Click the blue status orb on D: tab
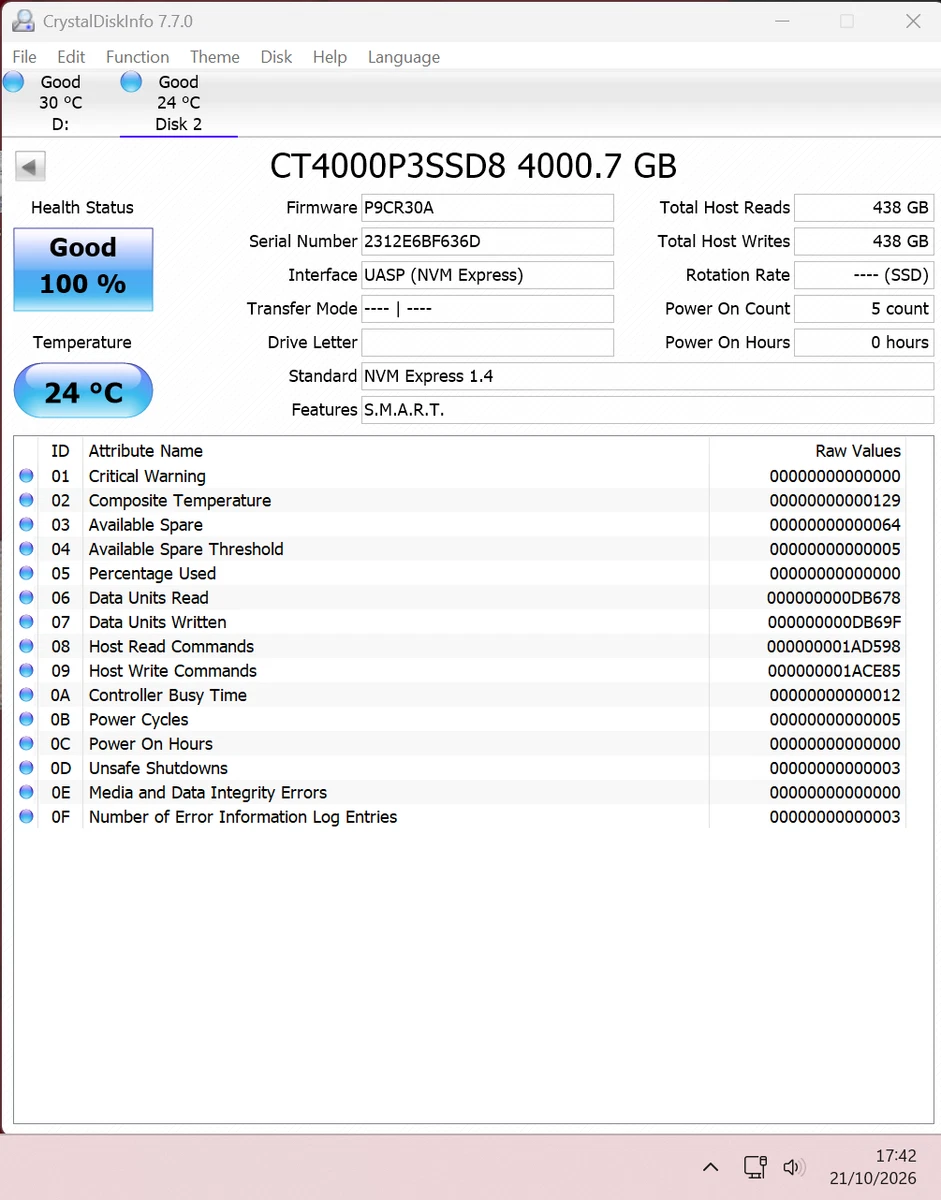The height and width of the screenshot is (1200, 941). tap(13, 82)
